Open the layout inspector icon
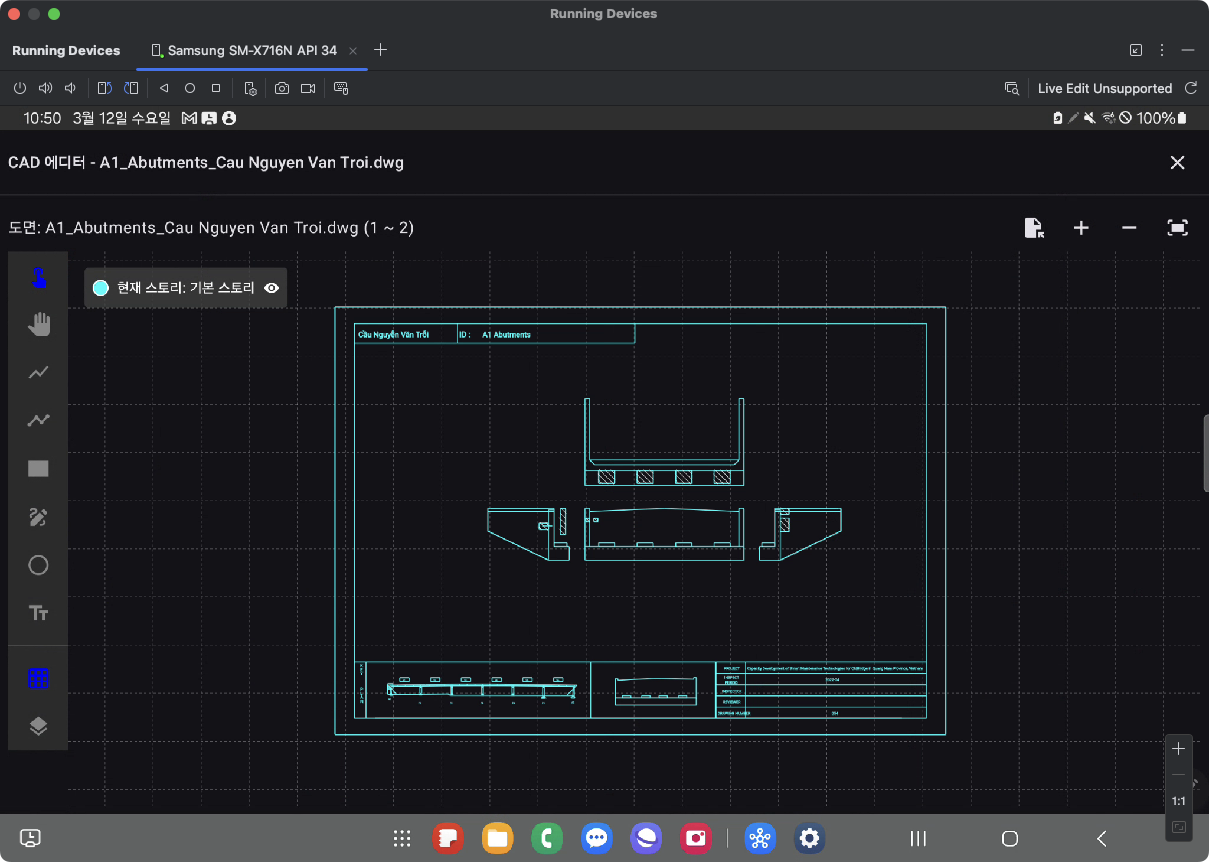The image size is (1209, 862). (x=1011, y=88)
